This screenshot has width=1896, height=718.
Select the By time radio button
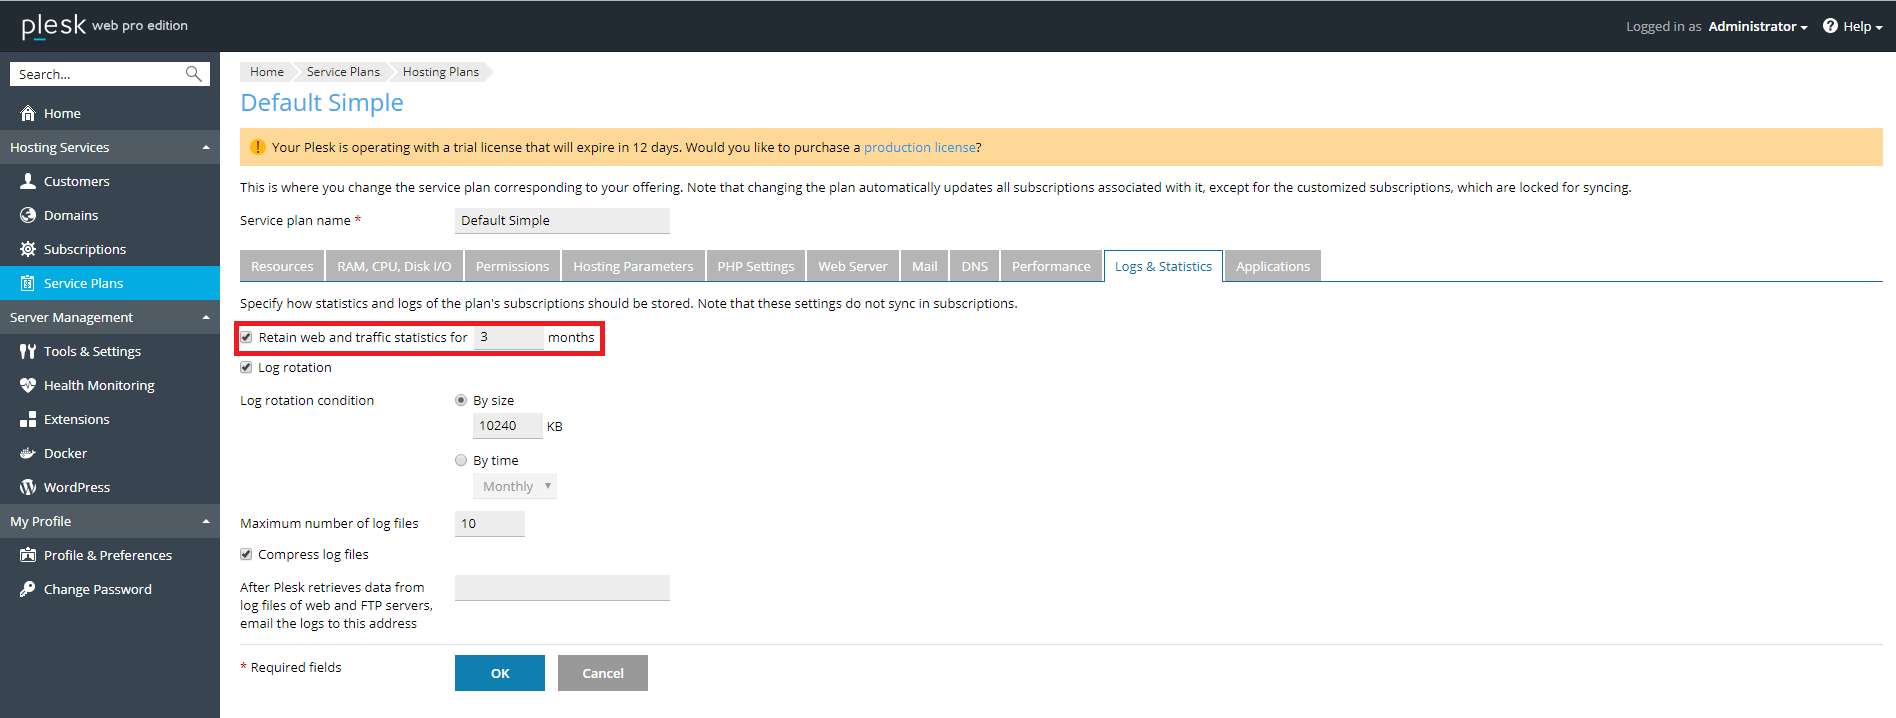pos(461,460)
